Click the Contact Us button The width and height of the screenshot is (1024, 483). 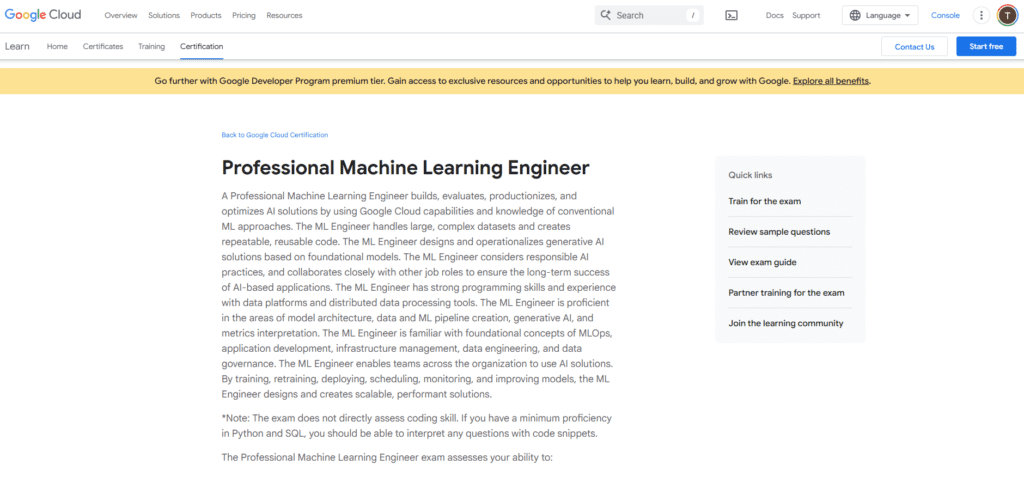click(914, 46)
